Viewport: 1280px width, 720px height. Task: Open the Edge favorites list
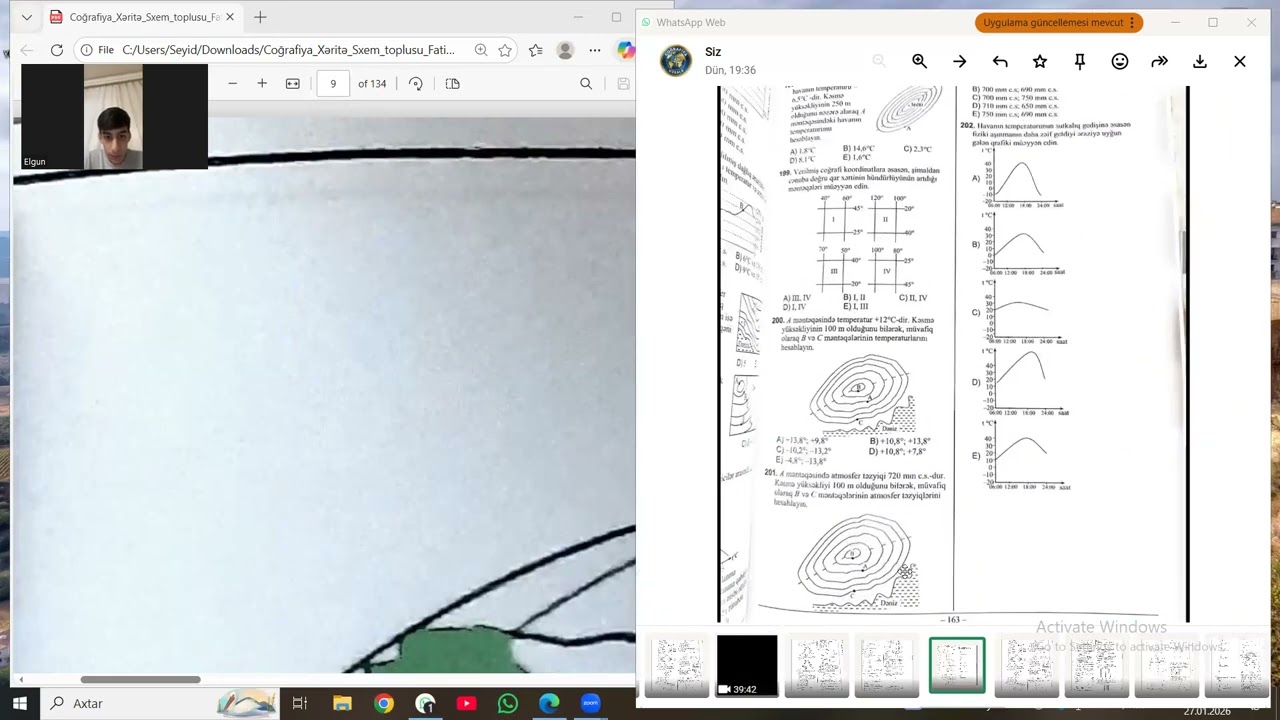536,50
